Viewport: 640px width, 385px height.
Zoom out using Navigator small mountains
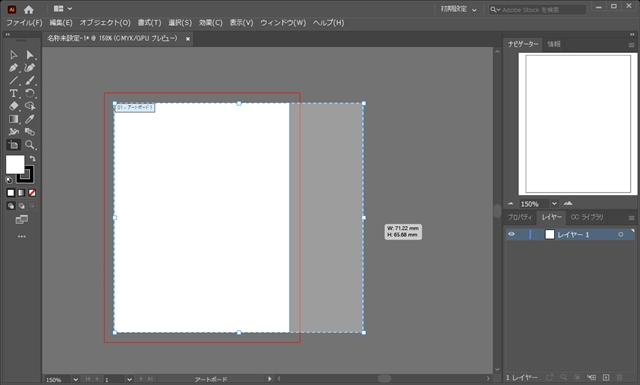(511, 203)
